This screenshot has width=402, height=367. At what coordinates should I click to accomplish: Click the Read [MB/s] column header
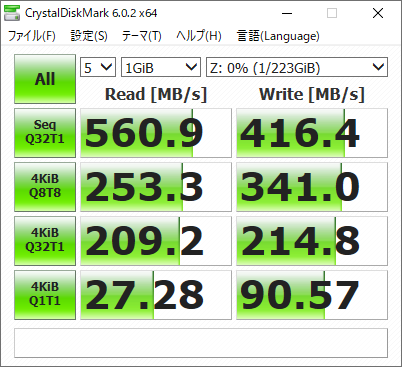(156, 94)
